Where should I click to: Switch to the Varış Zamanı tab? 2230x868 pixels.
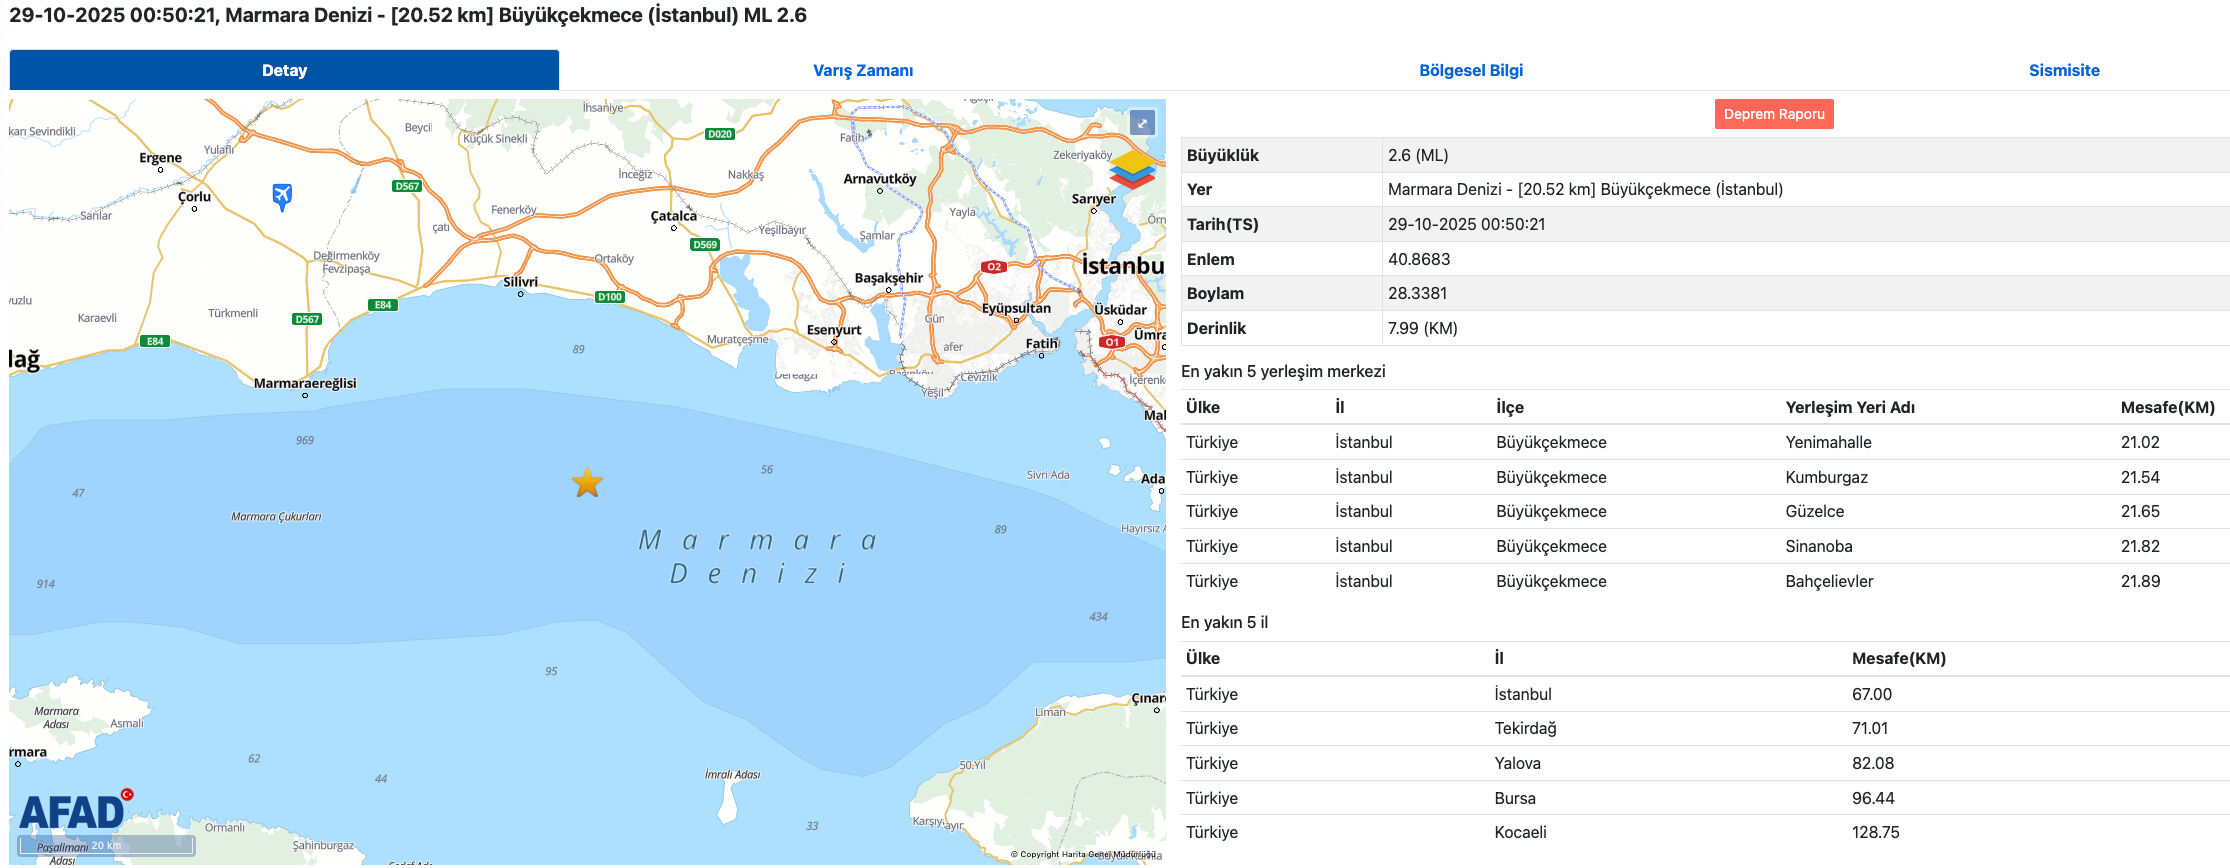tap(862, 71)
